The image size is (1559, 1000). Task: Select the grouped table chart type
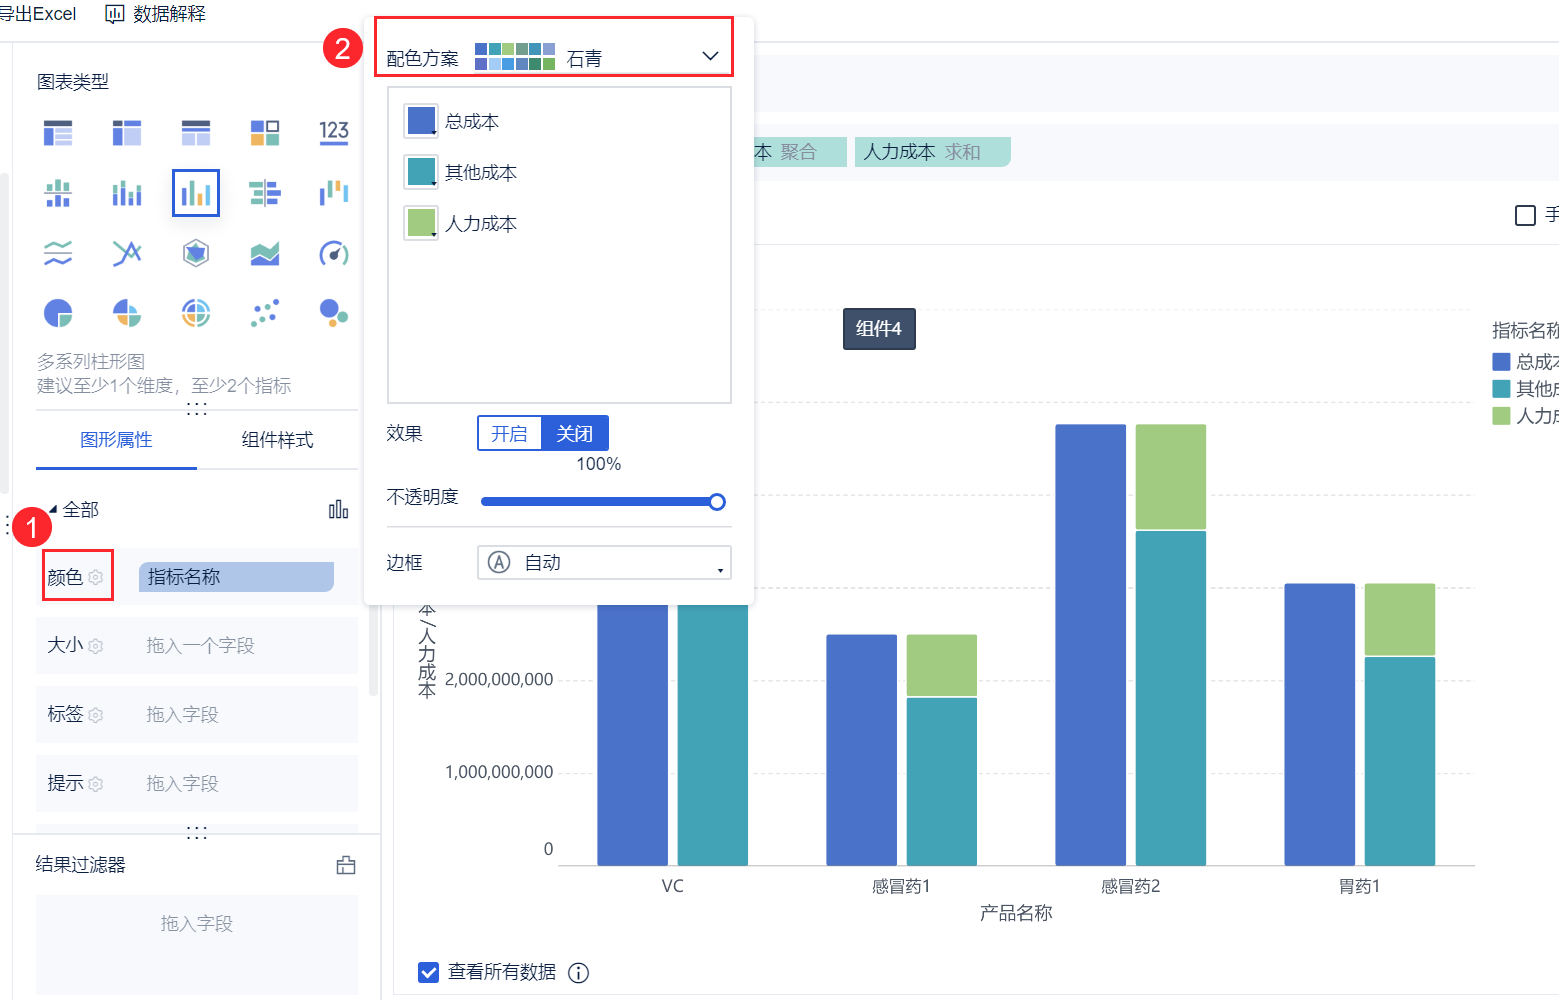point(58,132)
